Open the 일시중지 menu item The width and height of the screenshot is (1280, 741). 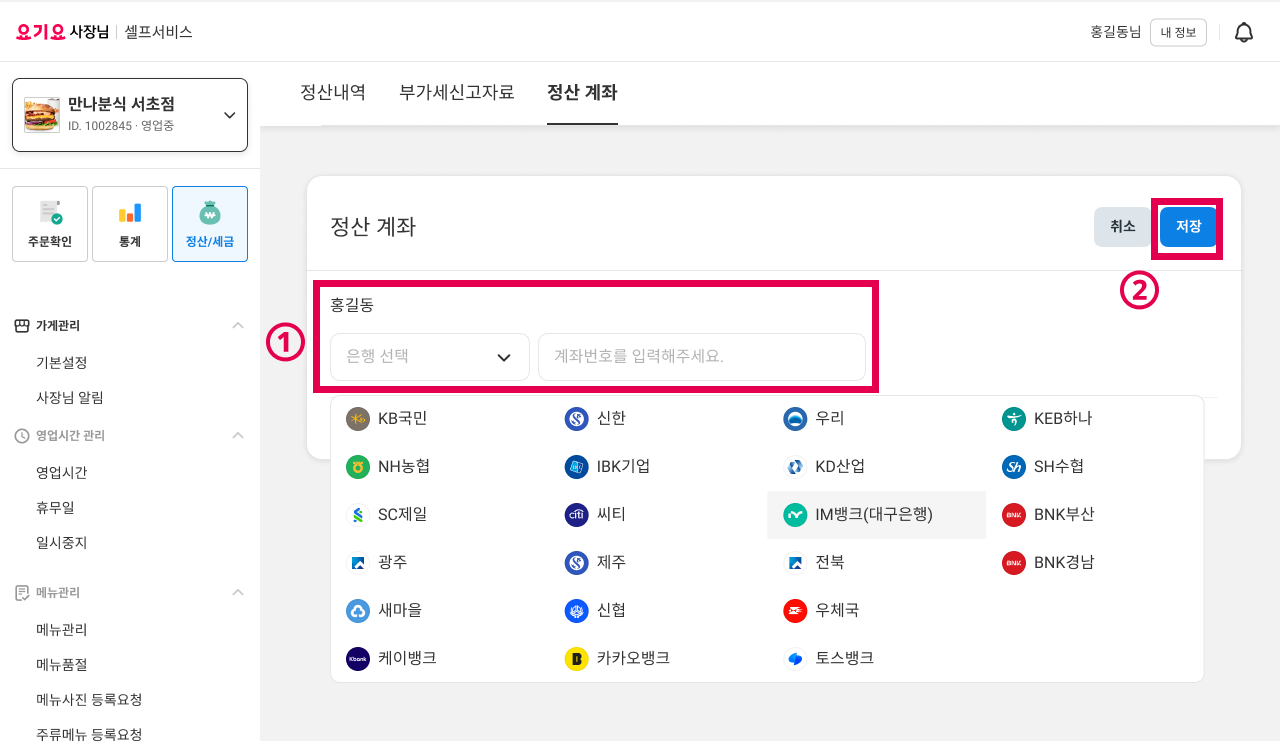(62, 543)
